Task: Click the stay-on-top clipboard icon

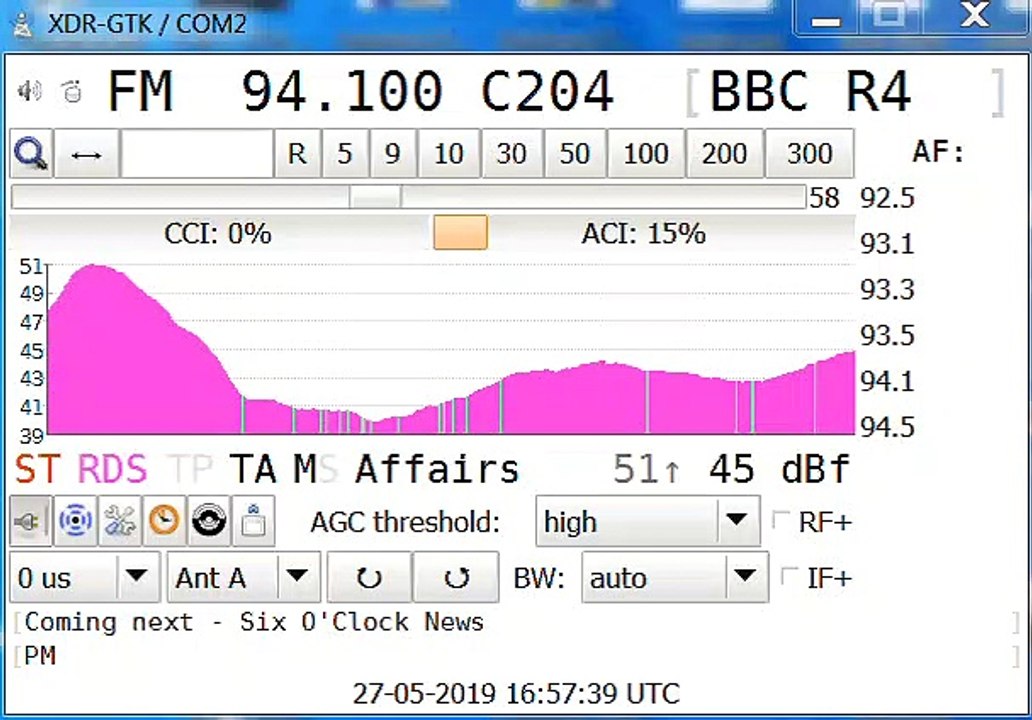Action: 254,522
